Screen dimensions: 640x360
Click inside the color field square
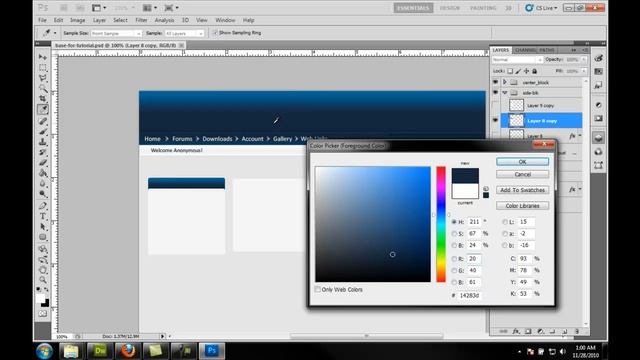373,224
